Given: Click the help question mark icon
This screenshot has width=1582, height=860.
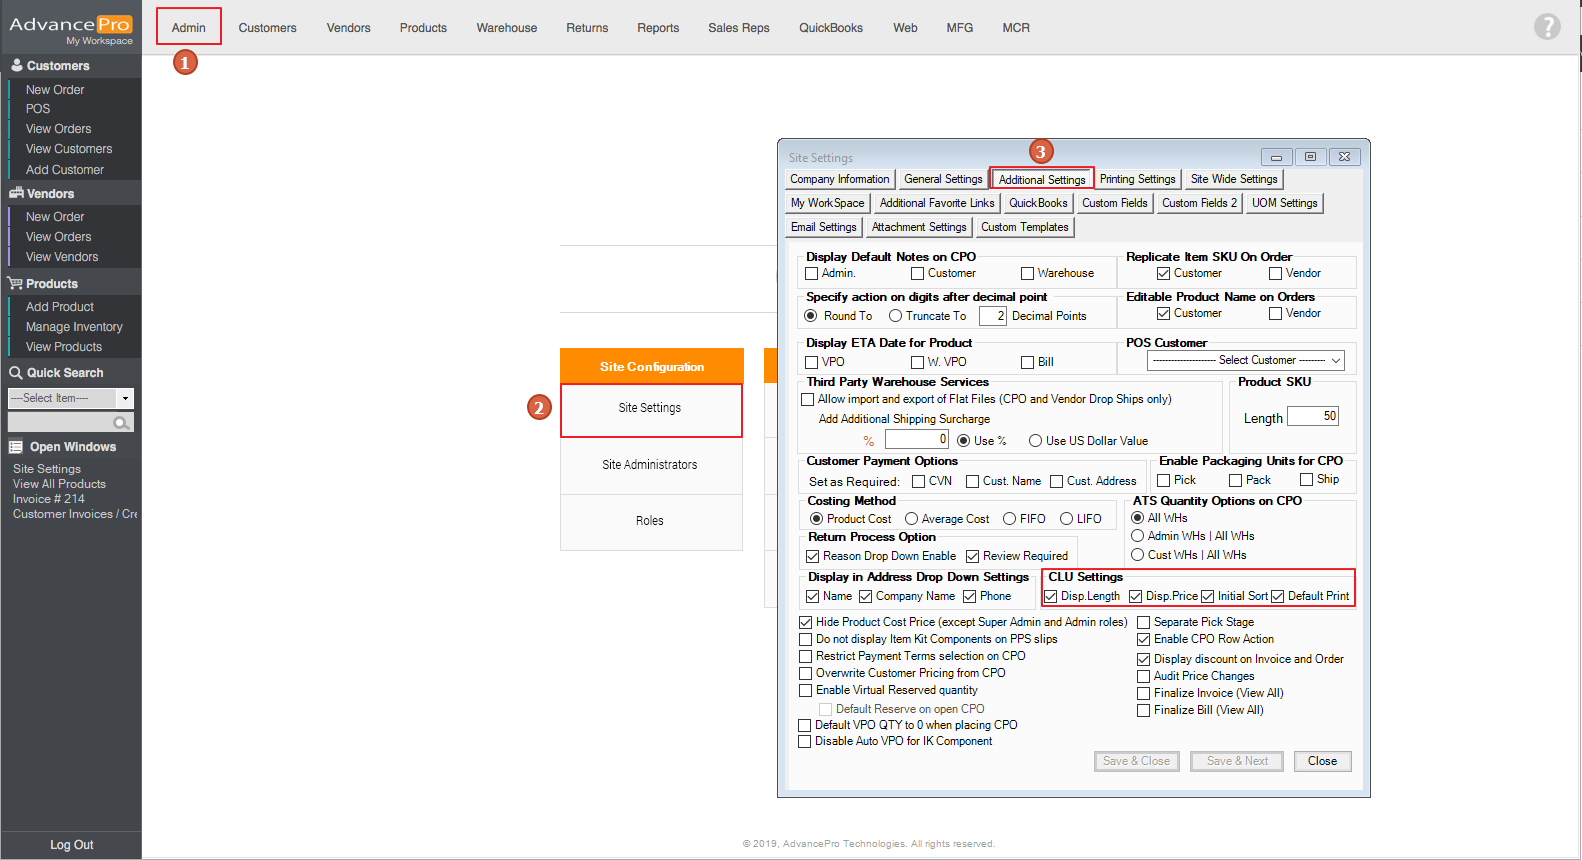Looking at the screenshot, I should 1546,27.
